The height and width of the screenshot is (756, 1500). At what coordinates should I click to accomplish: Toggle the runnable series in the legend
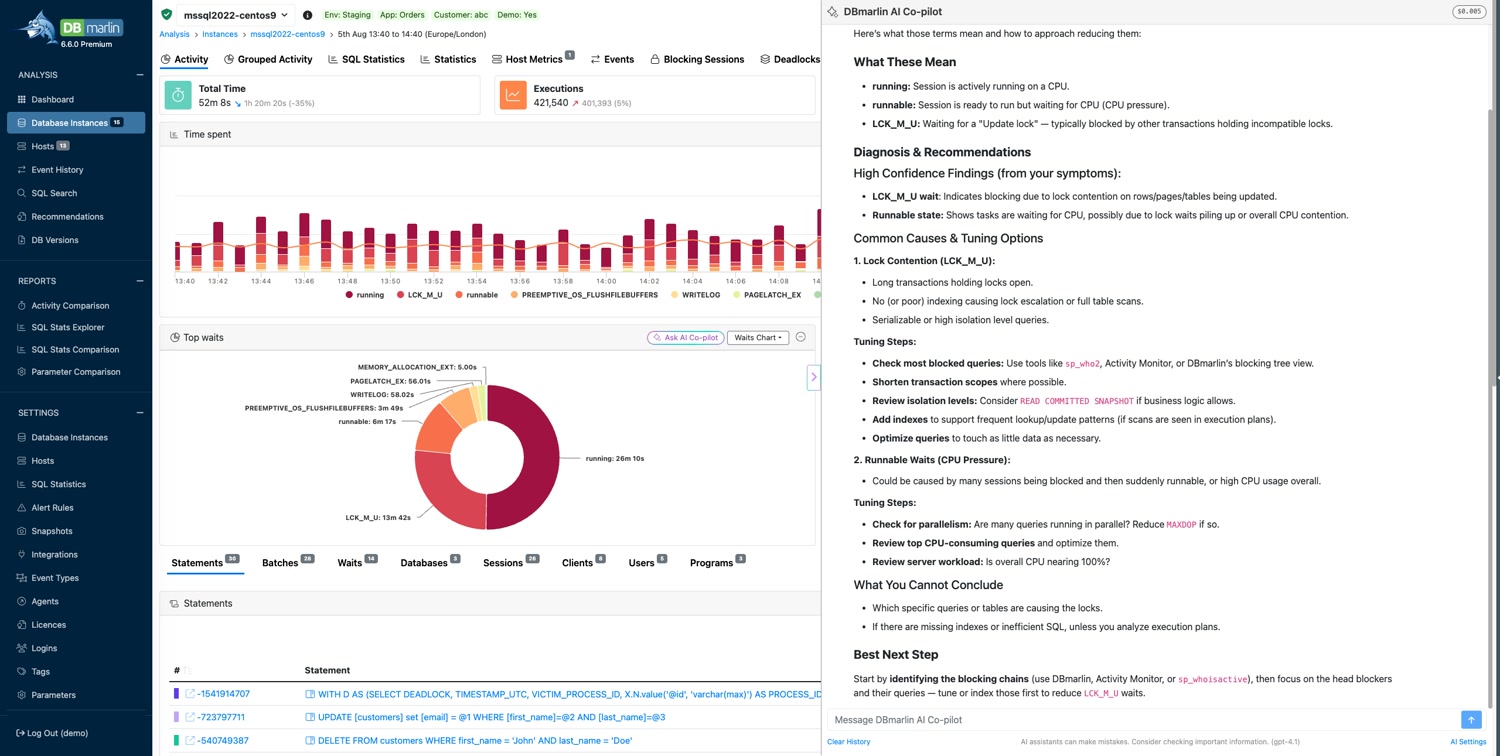pyautogui.click(x=476, y=295)
